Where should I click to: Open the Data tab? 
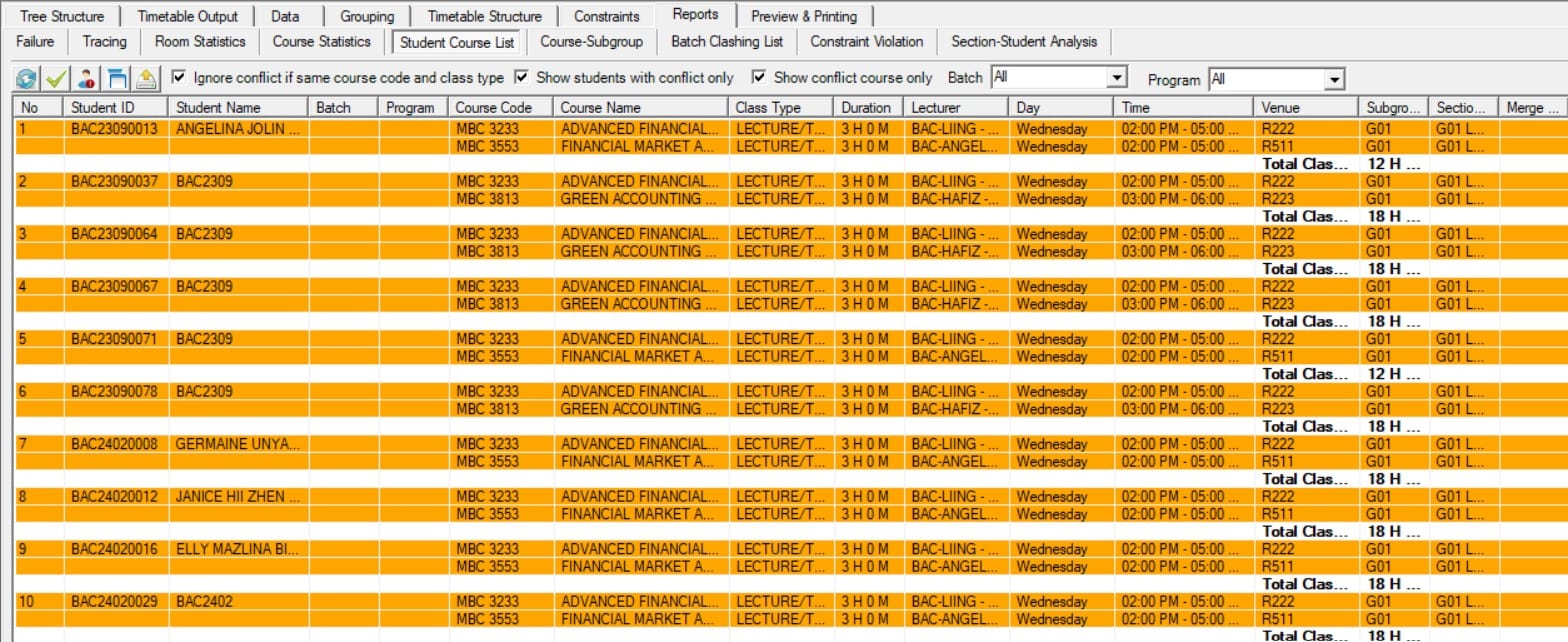click(x=285, y=16)
